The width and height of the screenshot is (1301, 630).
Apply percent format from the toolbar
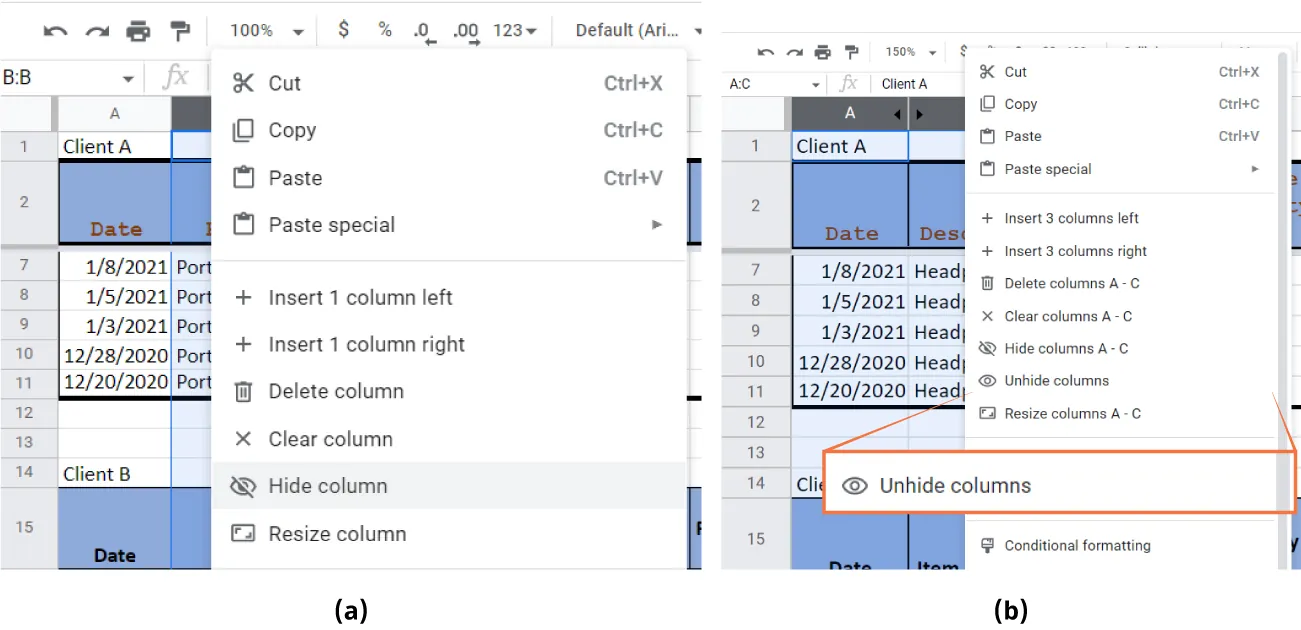[384, 31]
